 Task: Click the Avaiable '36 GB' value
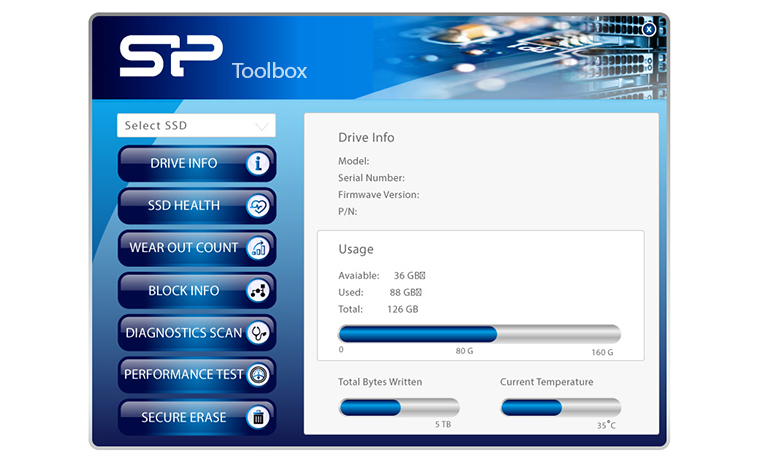coord(409,276)
